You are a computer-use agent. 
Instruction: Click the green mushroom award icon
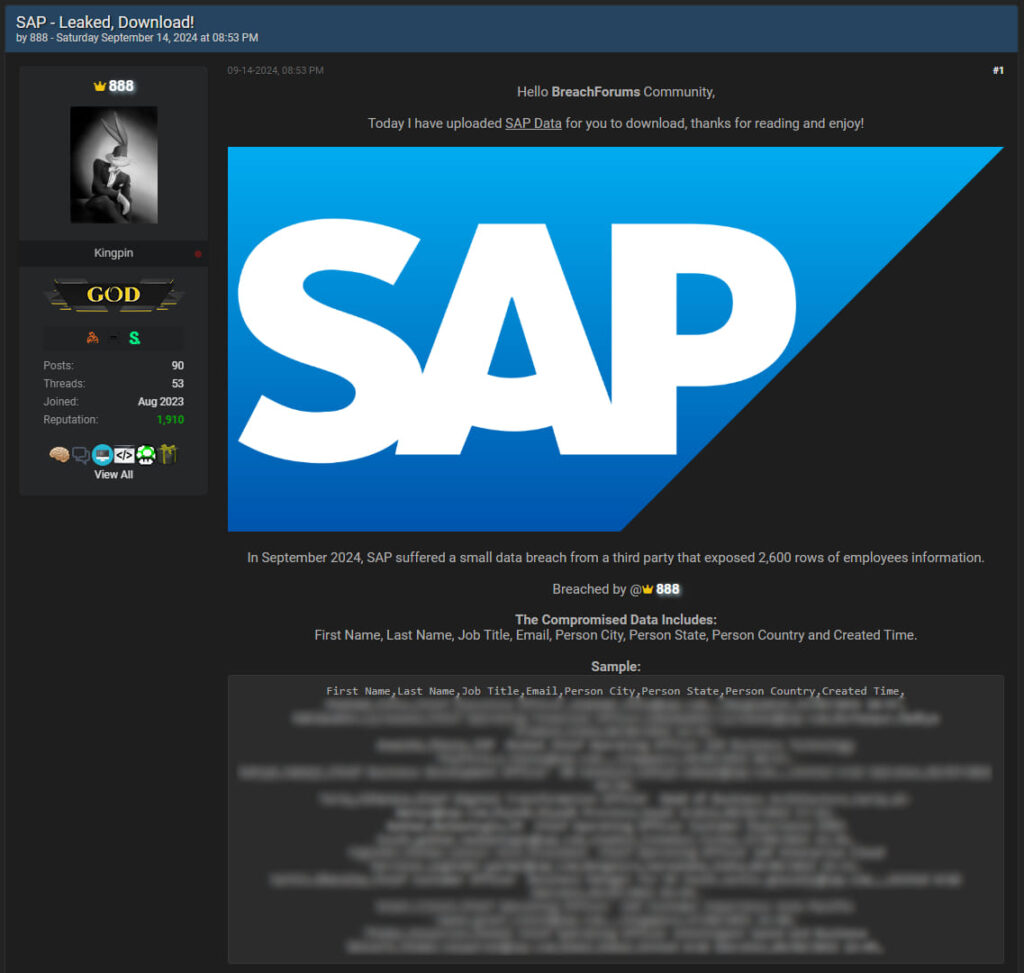point(146,454)
